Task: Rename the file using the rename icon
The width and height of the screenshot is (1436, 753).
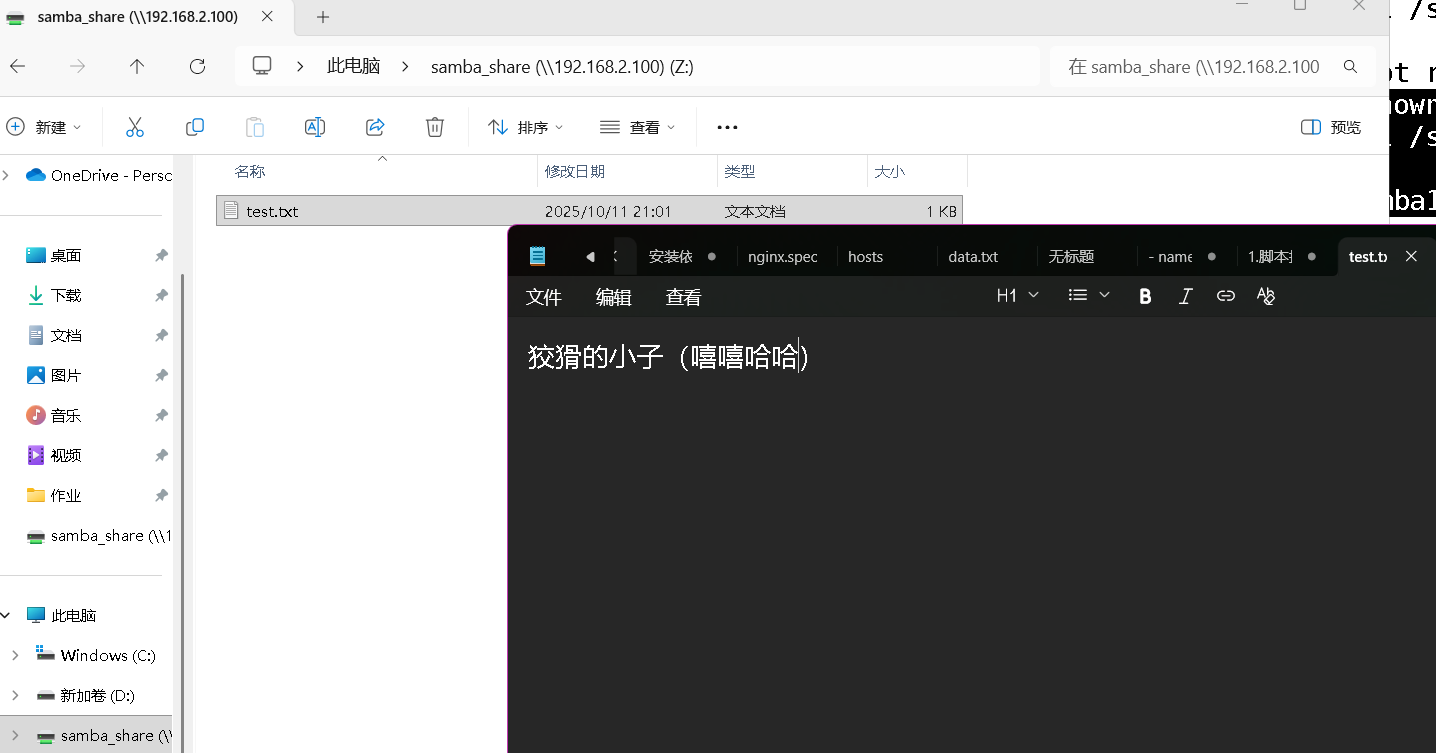Action: pos(314,127)
